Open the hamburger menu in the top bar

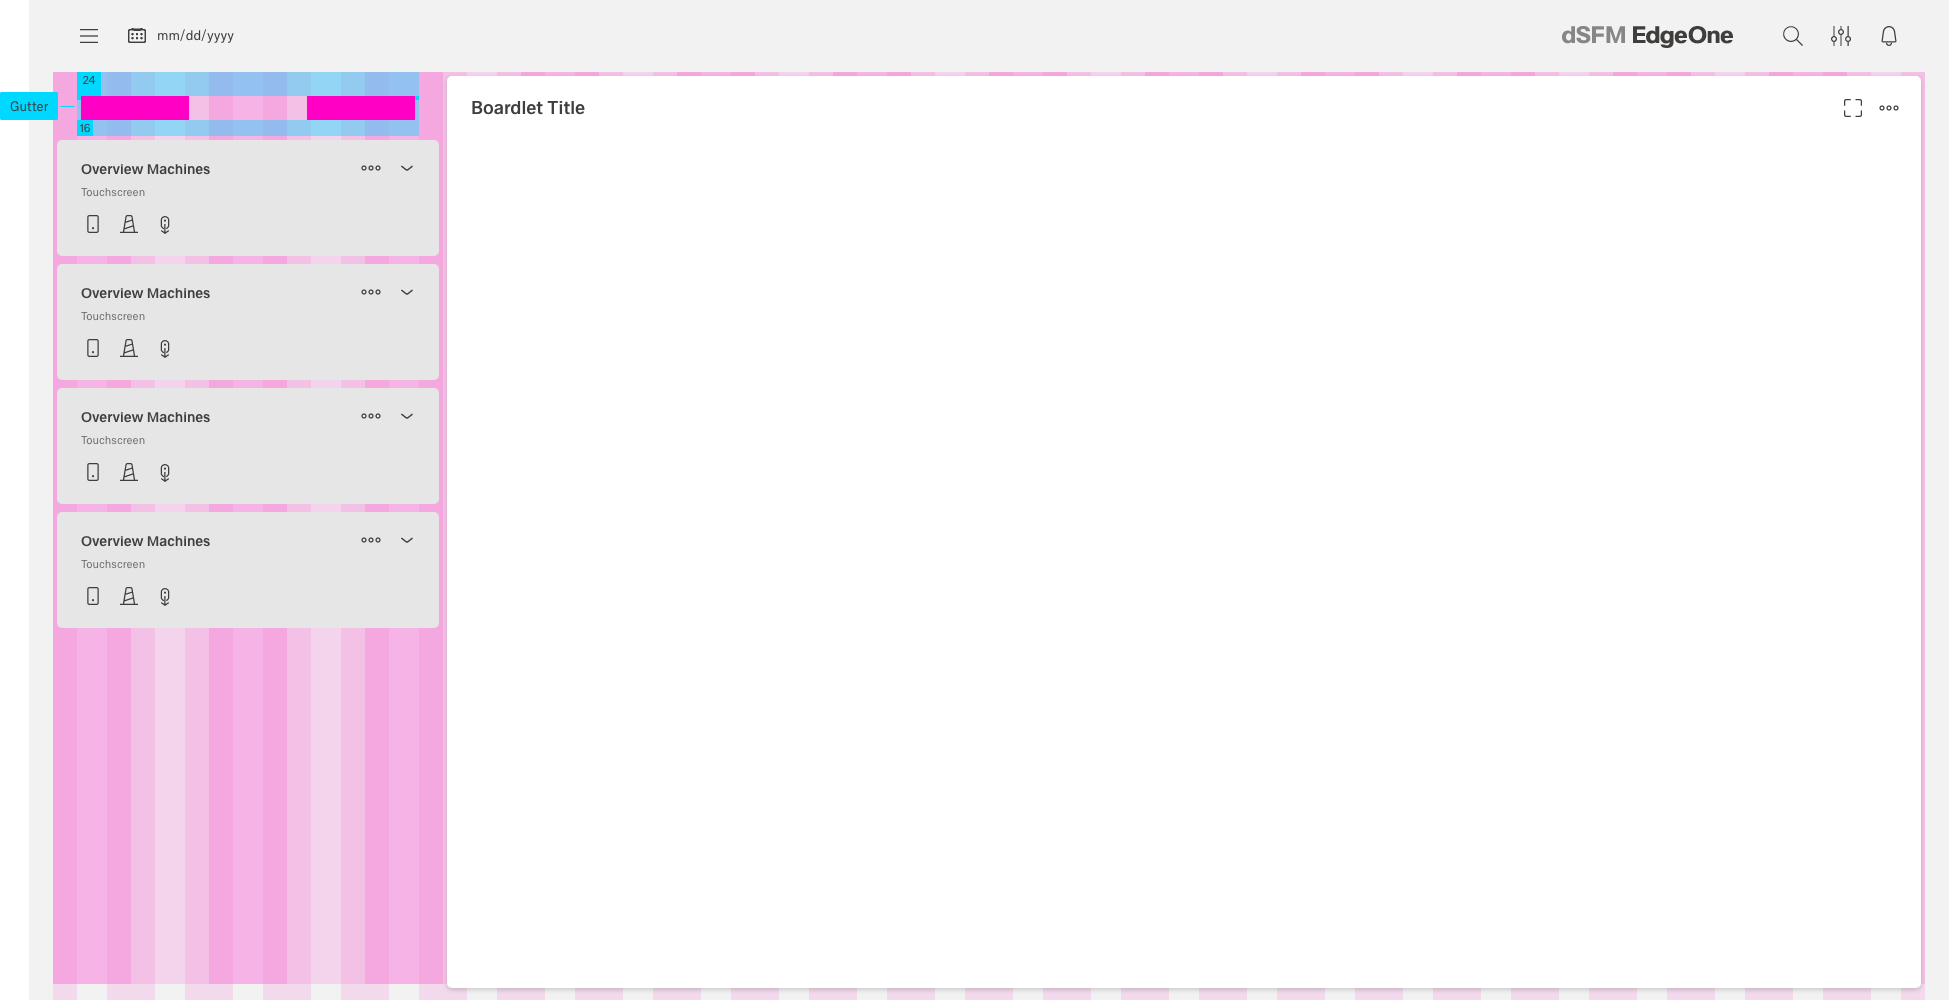[x=89, y=36]
